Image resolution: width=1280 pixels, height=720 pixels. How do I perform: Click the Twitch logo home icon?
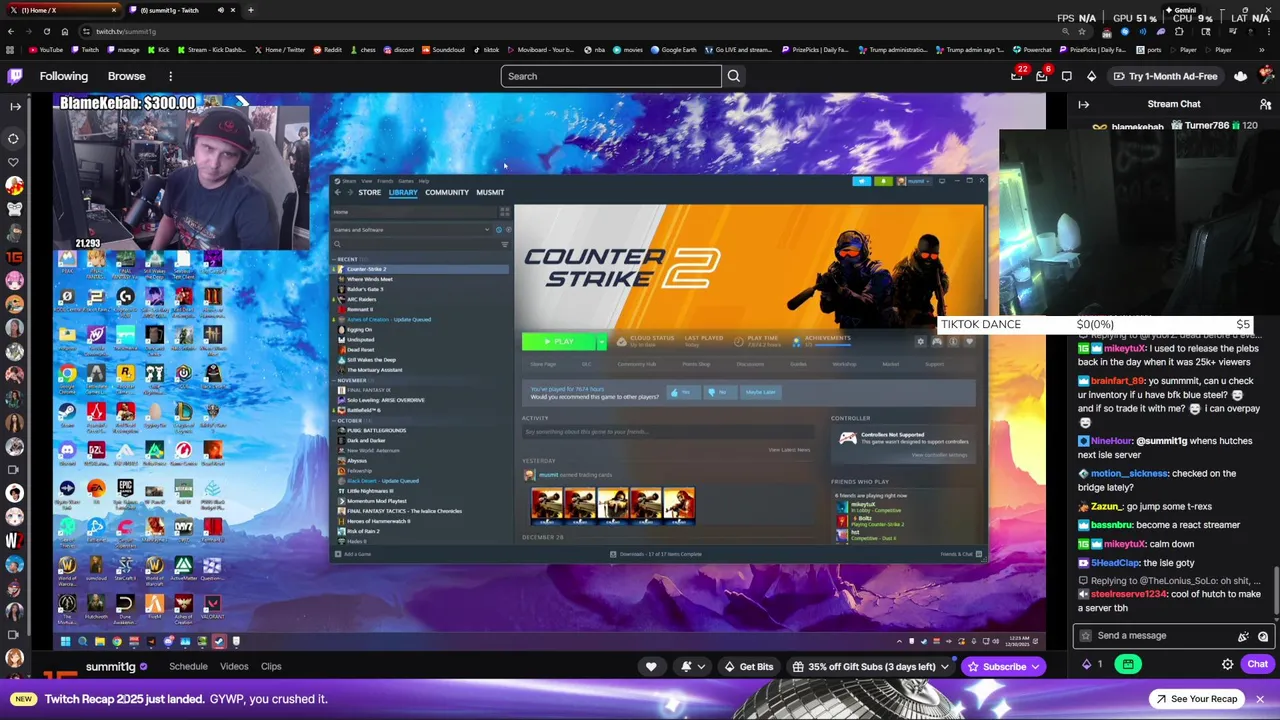point(15,76)
